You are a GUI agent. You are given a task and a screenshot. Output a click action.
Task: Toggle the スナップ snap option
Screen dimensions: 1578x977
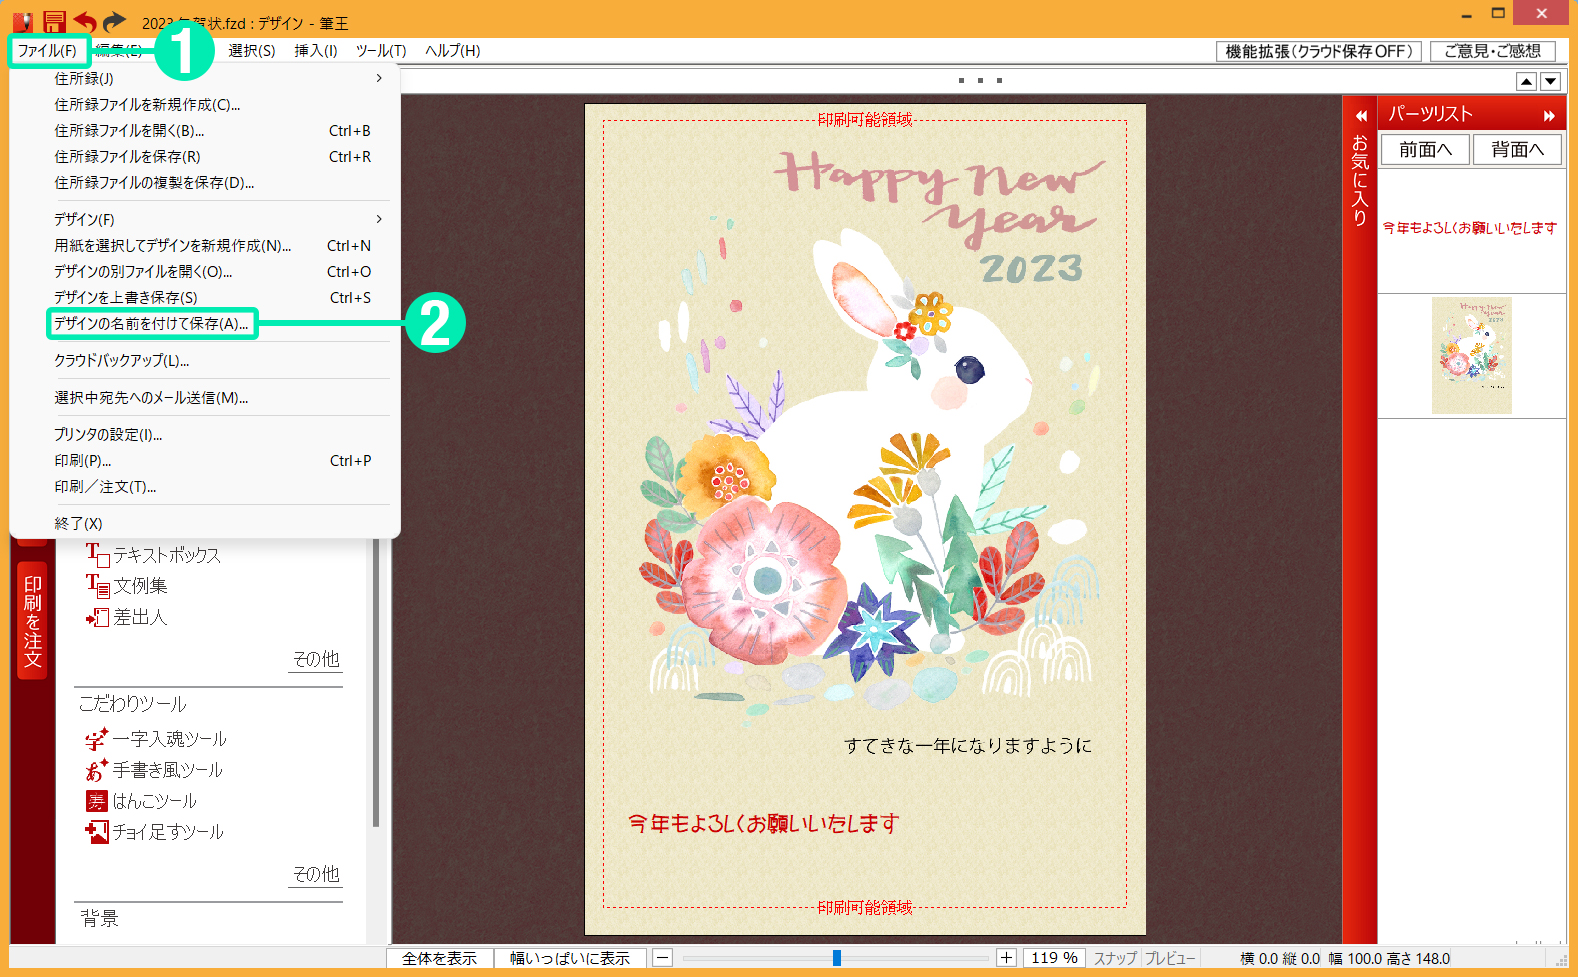point(1115,958)
